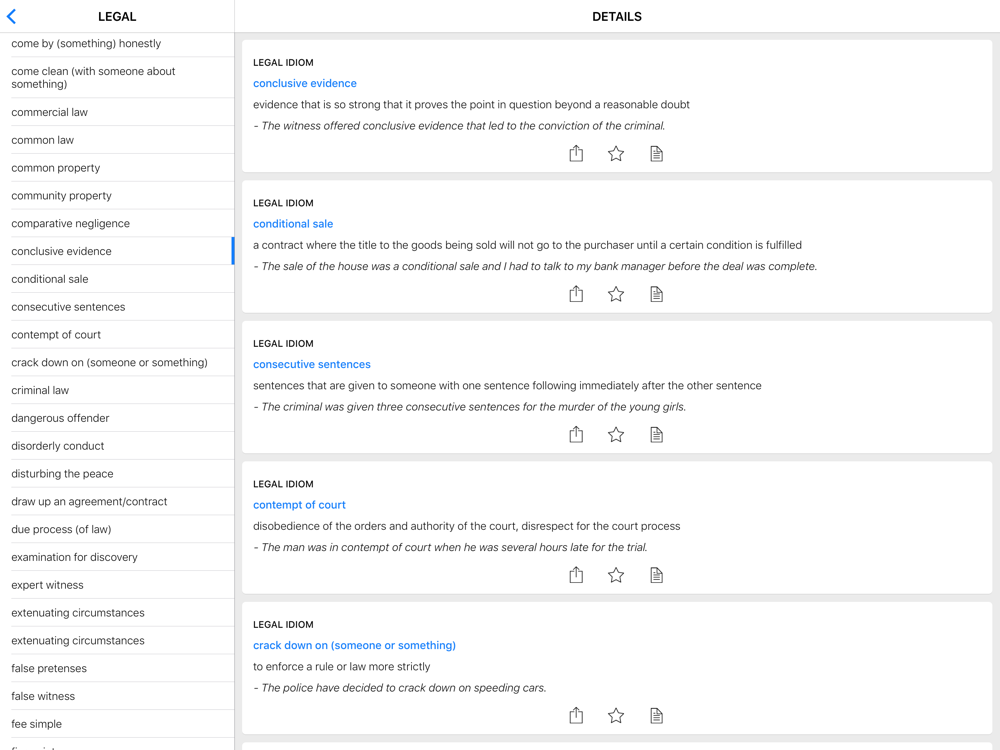
Task: Star the 'conditional sale' idiom
Action: 616,294
